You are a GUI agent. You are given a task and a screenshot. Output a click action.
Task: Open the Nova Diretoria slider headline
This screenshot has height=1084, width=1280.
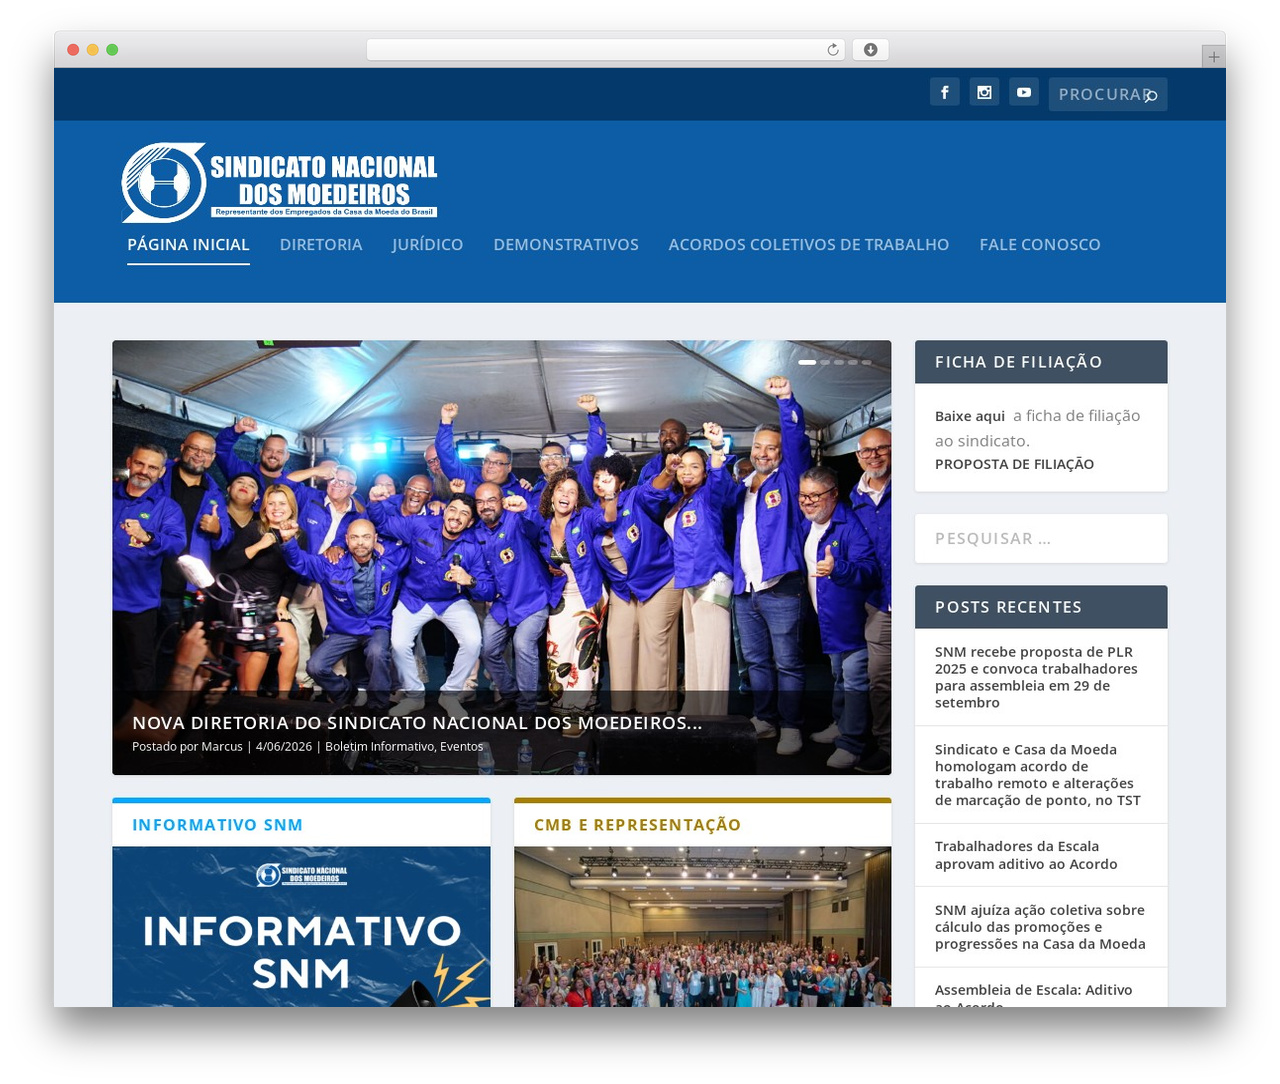tap(417, 722)
